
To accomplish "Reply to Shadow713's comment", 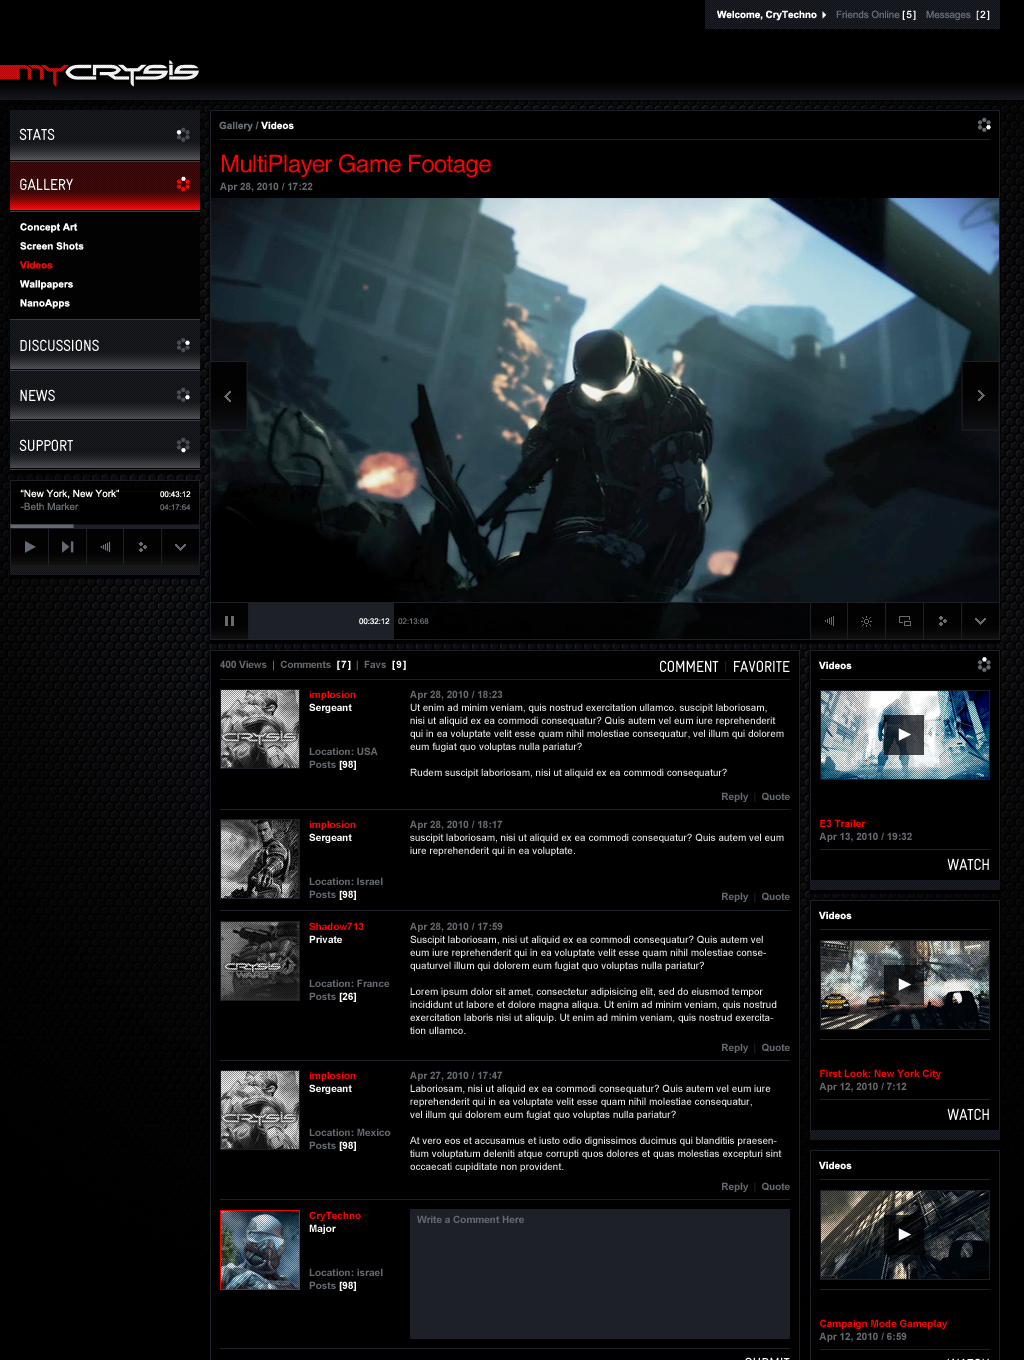I will [x=734, y=1048].
